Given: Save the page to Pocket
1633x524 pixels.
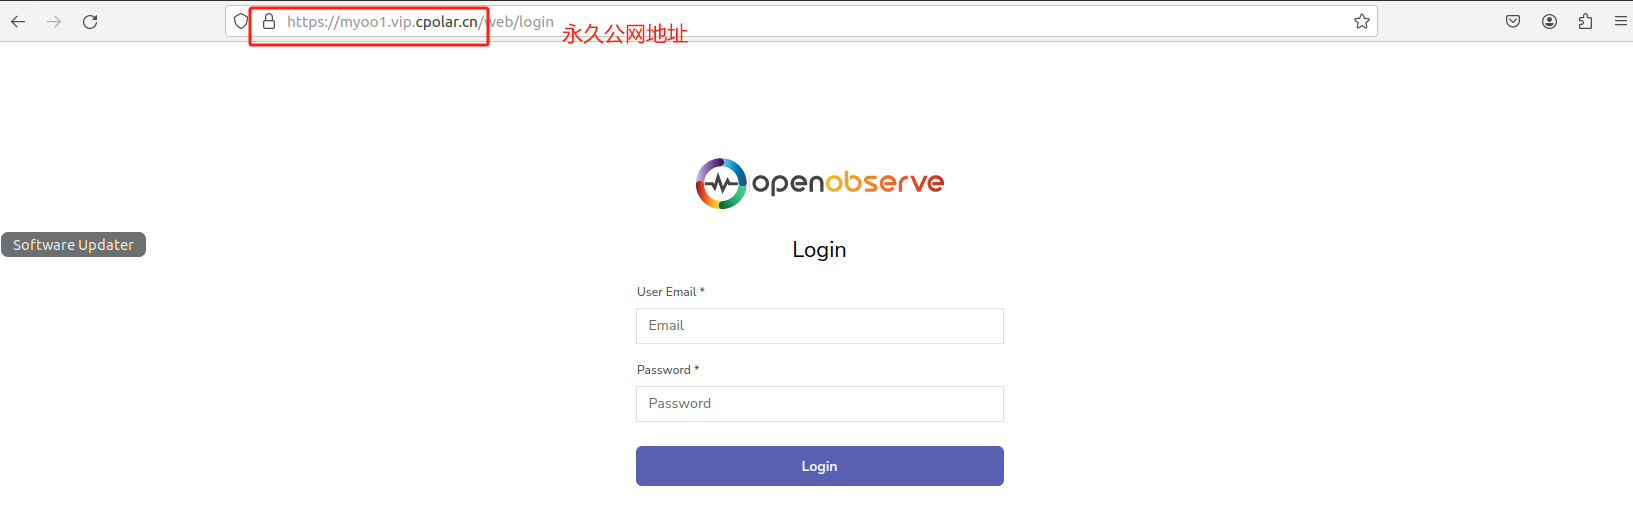Looking at the screenshot, I should (1513, 21).
